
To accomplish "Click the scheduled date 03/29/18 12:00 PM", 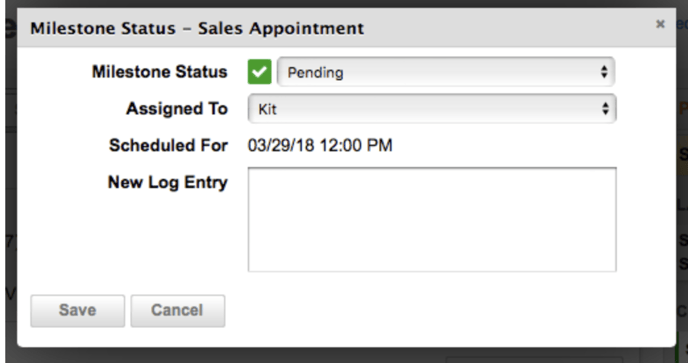I will [x=320, y=145].
